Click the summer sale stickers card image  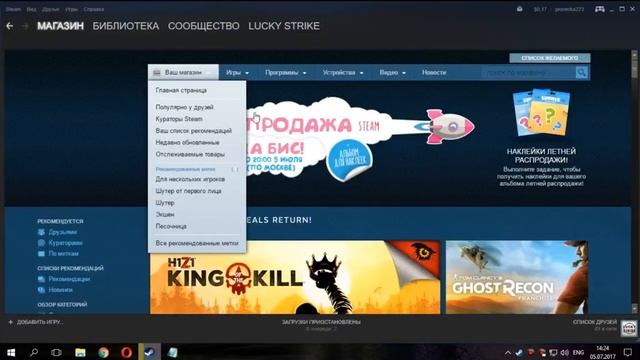coord(541,113)
